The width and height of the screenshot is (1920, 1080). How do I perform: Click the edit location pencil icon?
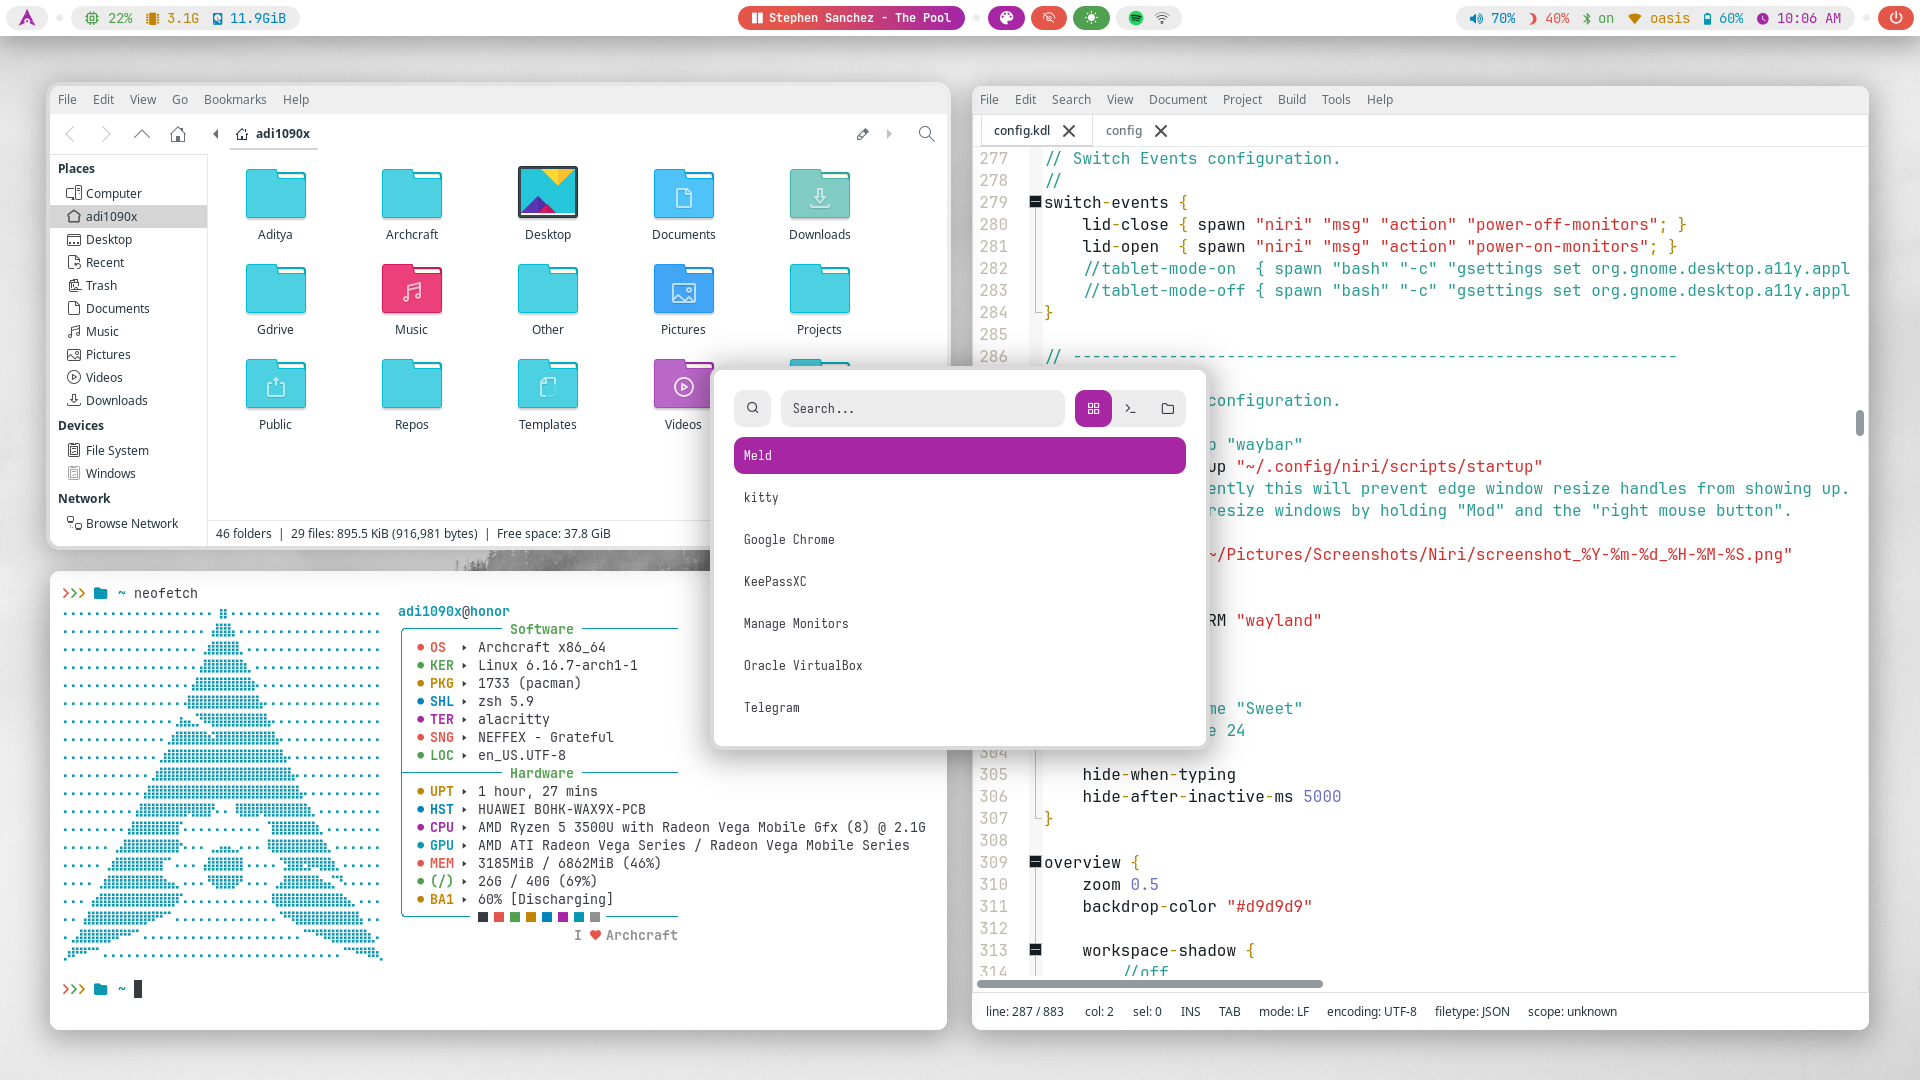[x=862, y=134]
